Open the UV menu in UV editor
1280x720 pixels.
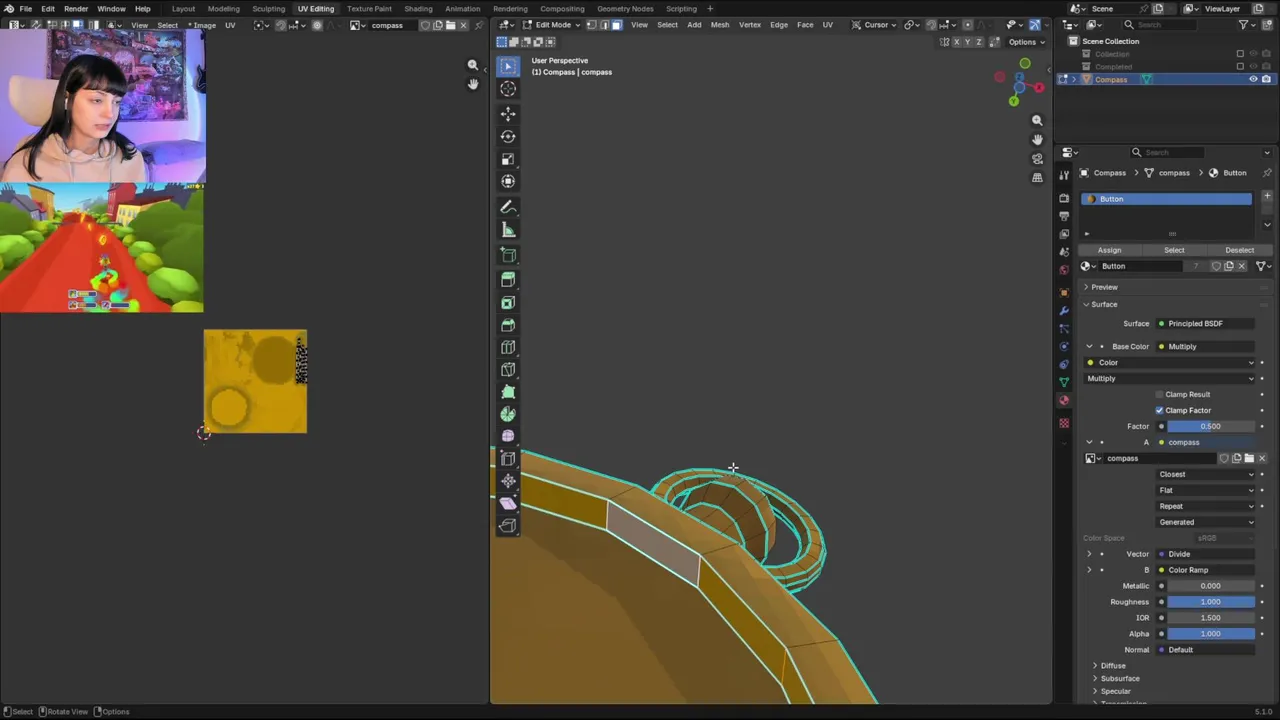click(230, 25)
